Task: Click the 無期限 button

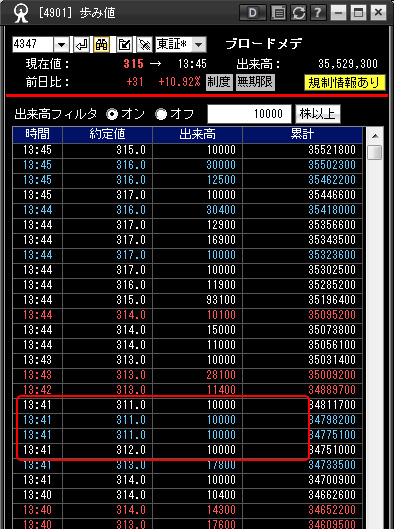Action: click(x=255, y=82)
